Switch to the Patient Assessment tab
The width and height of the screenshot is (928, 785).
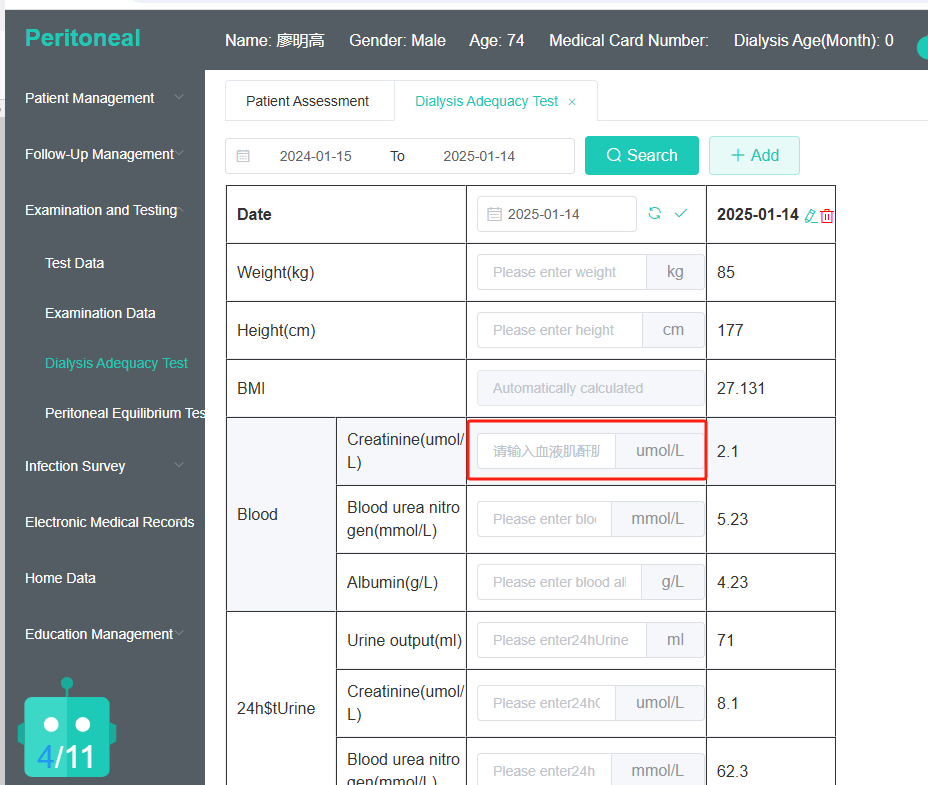tap(308, 101)
